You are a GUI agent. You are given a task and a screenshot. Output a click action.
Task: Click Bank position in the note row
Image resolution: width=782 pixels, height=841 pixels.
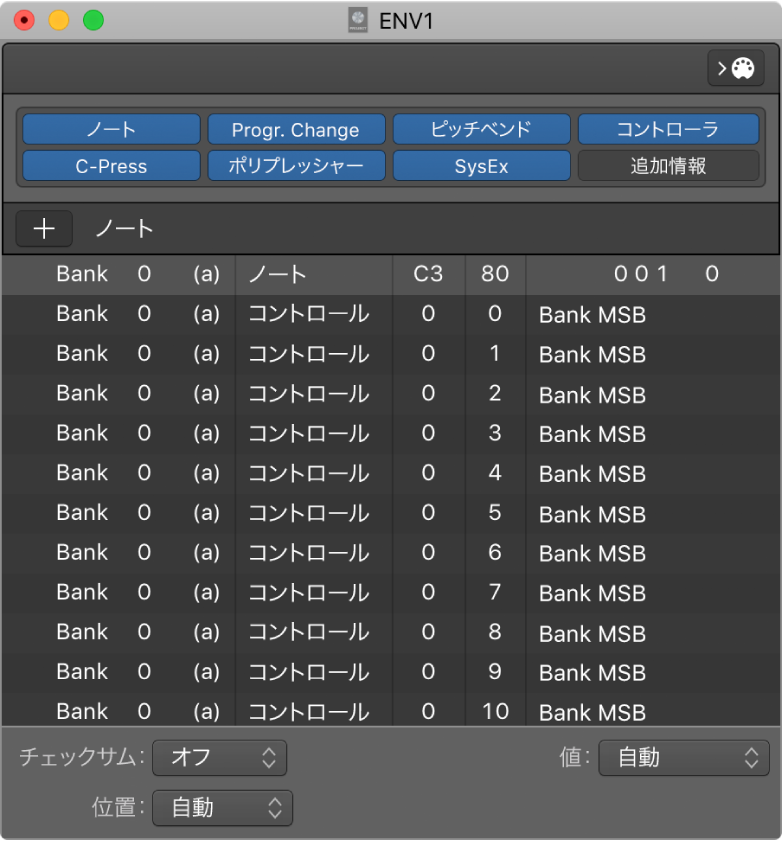tap(82, 274)
